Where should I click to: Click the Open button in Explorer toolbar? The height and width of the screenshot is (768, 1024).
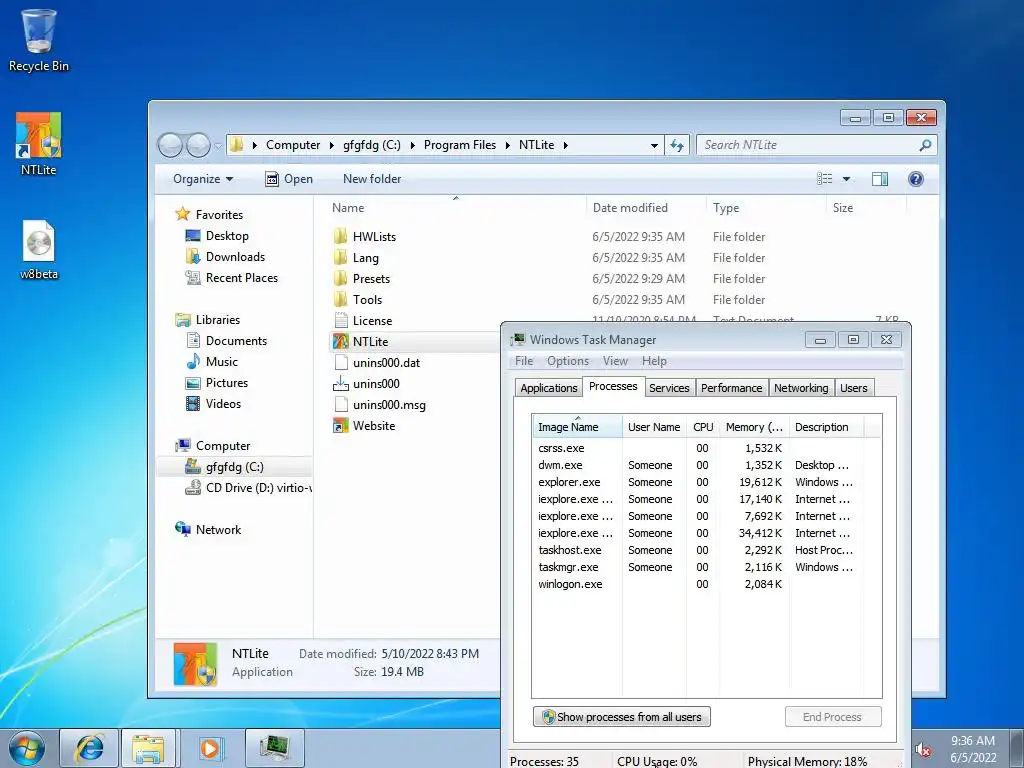(289, 179)
